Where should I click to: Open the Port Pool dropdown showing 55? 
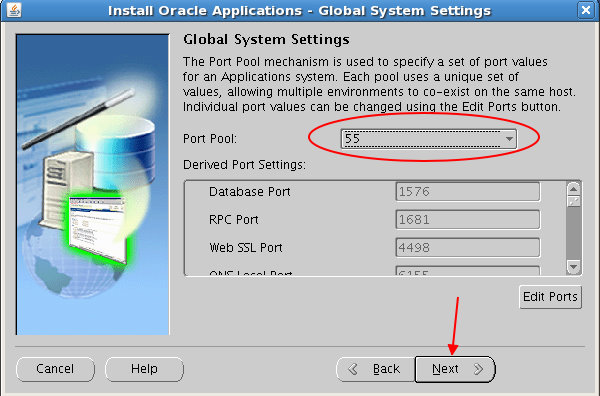click(429, 139)
